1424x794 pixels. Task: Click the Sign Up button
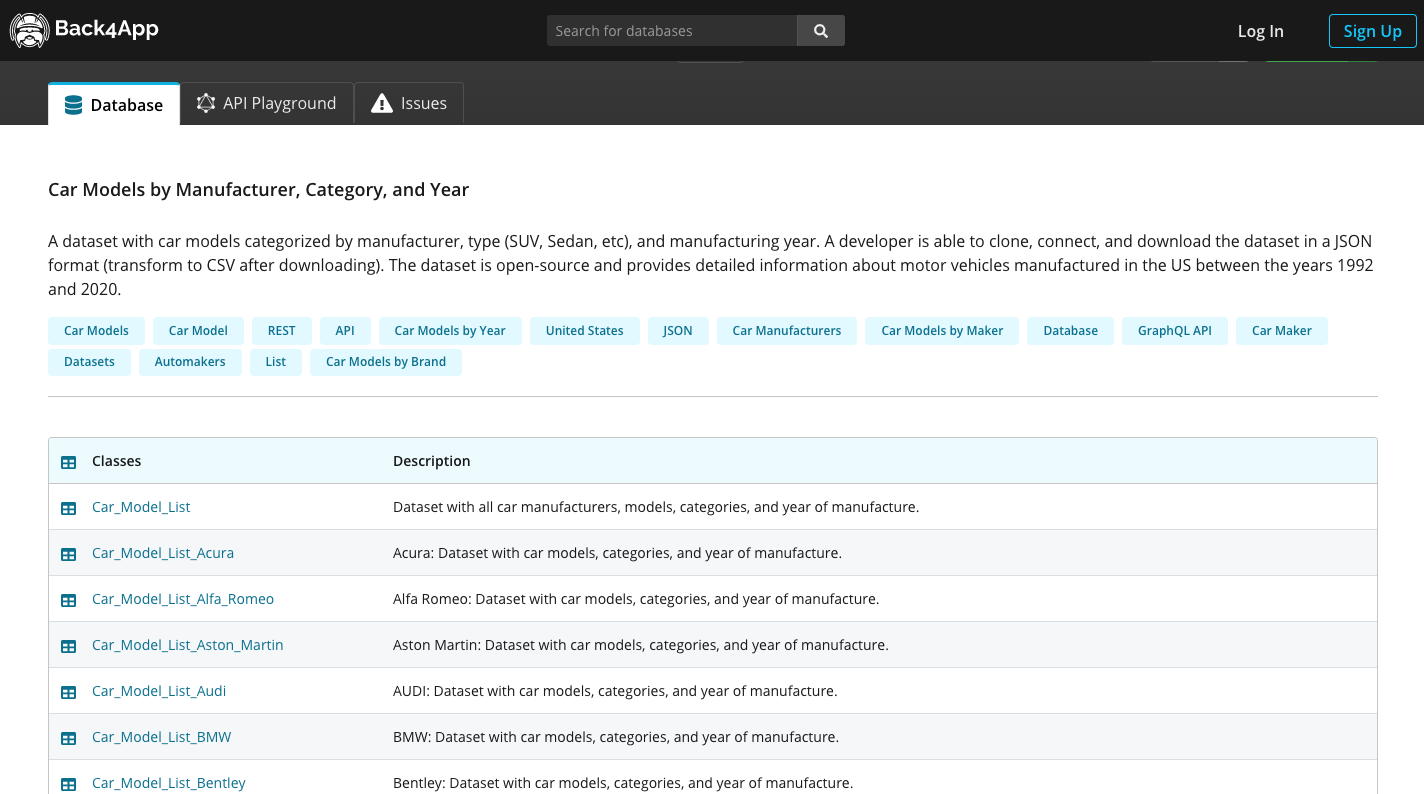[x=1372, y=31]
